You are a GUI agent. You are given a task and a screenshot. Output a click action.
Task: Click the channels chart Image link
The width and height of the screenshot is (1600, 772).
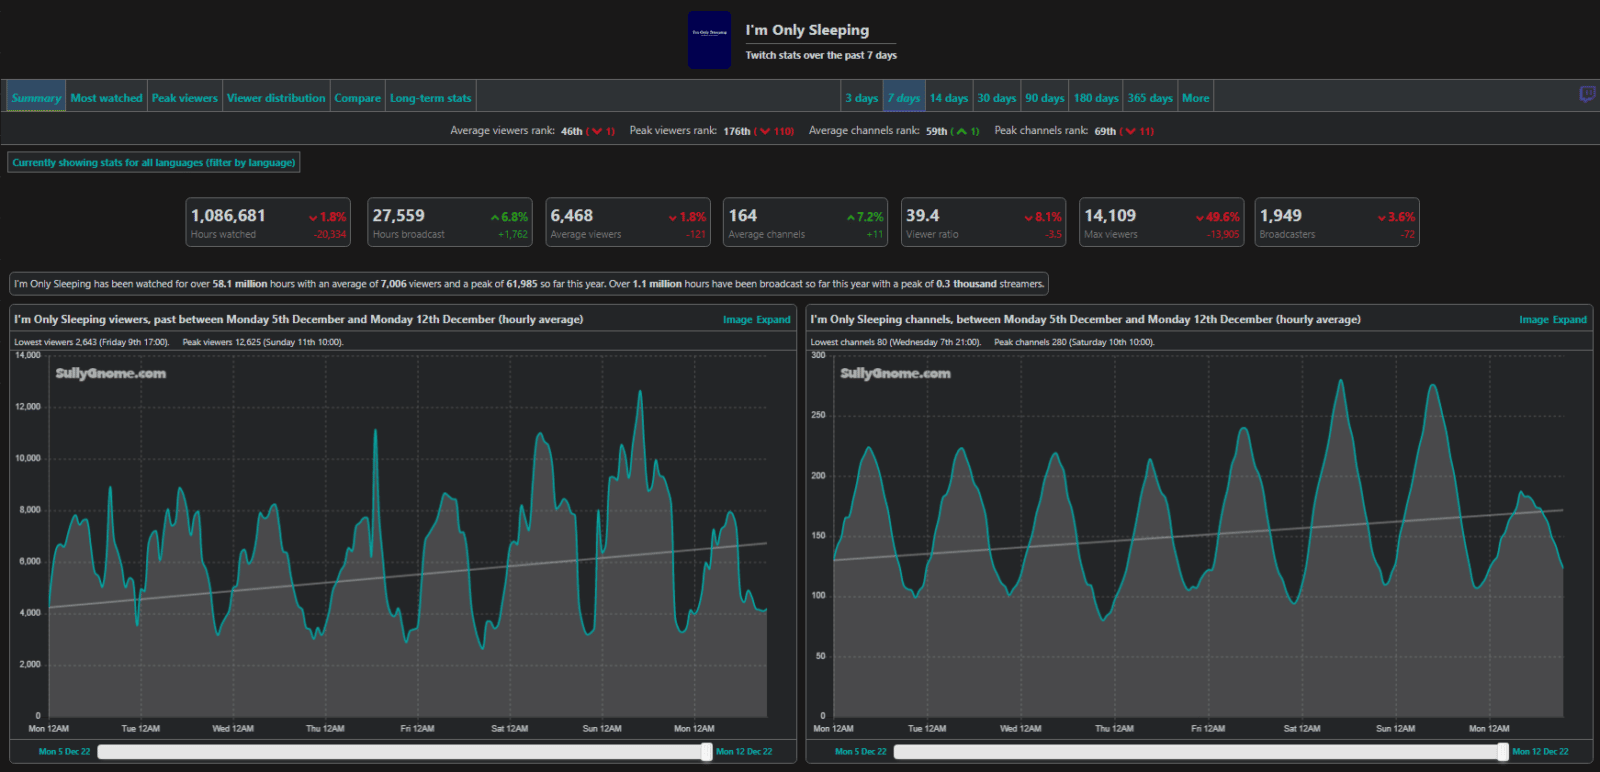(1533, 320)
